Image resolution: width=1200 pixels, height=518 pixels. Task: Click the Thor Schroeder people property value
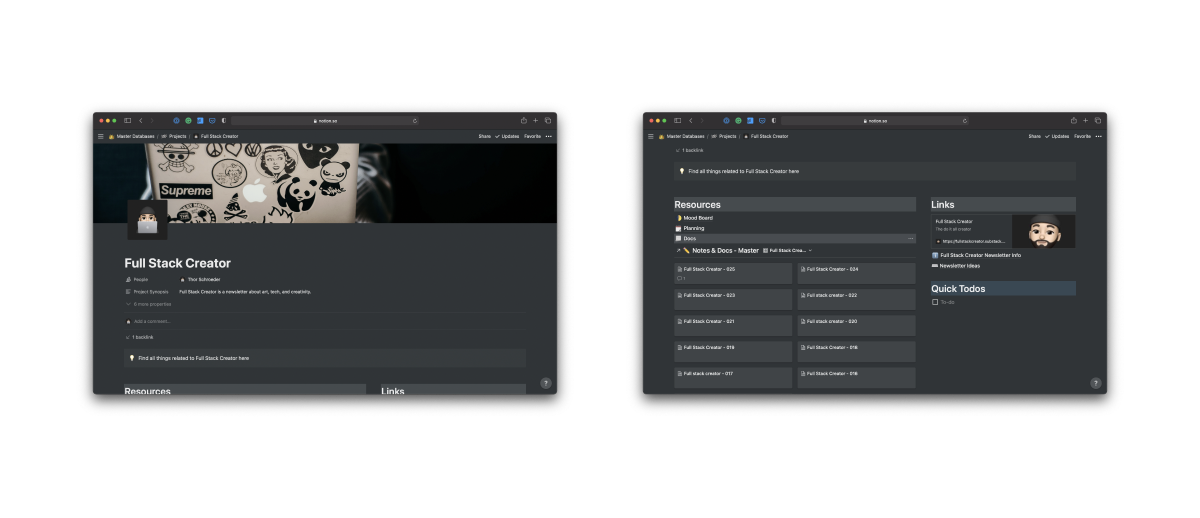pos(200,279)
